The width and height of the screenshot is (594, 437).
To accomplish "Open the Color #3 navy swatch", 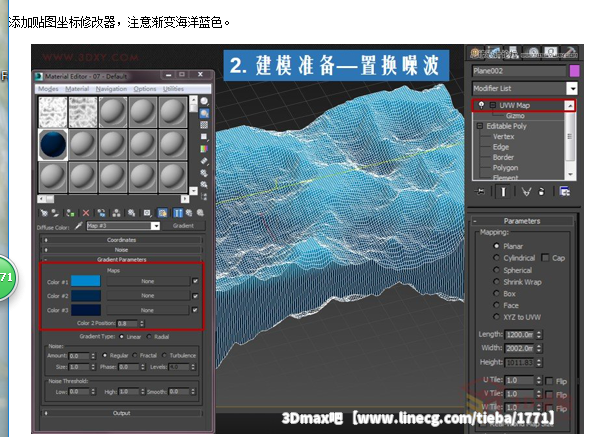I will coord(86,310).
